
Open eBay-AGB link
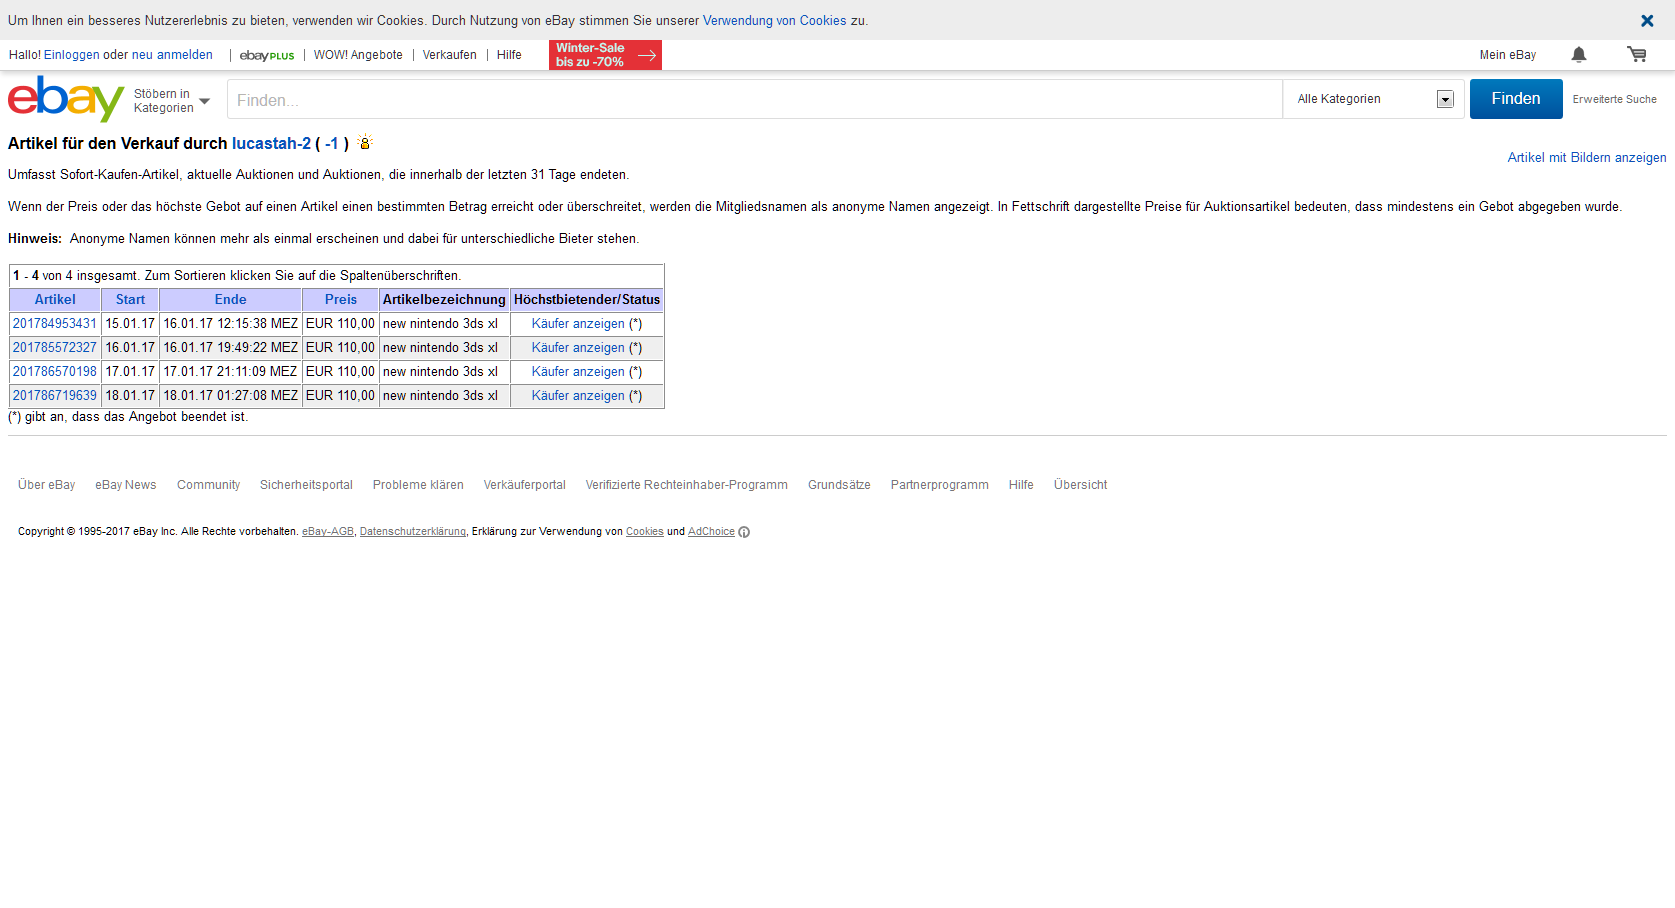(x=328, y=532)
